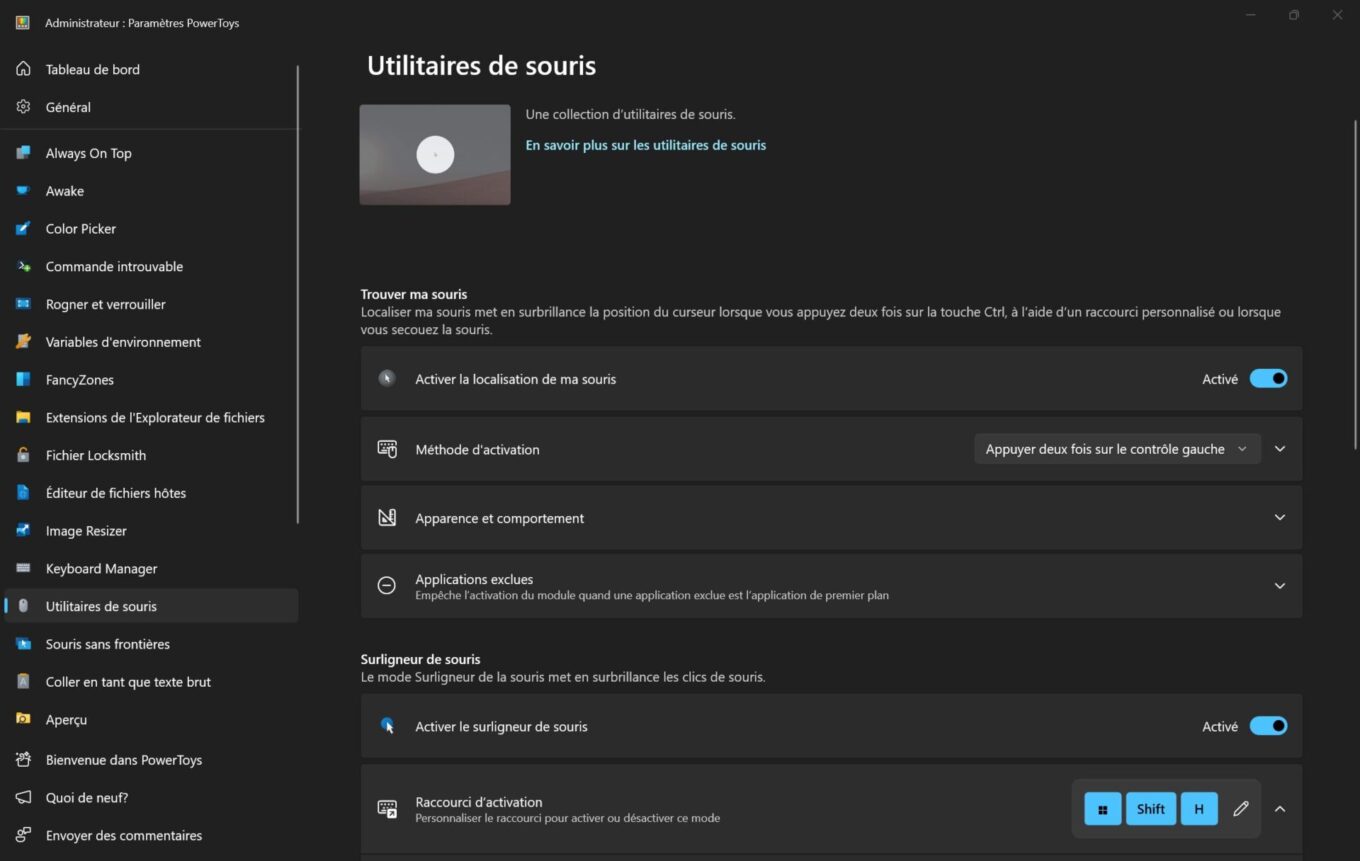Select Utilitaires de souris in the sidebar
The height and width of the screenshot is (861, 1360).
click(x=151, y=606)
